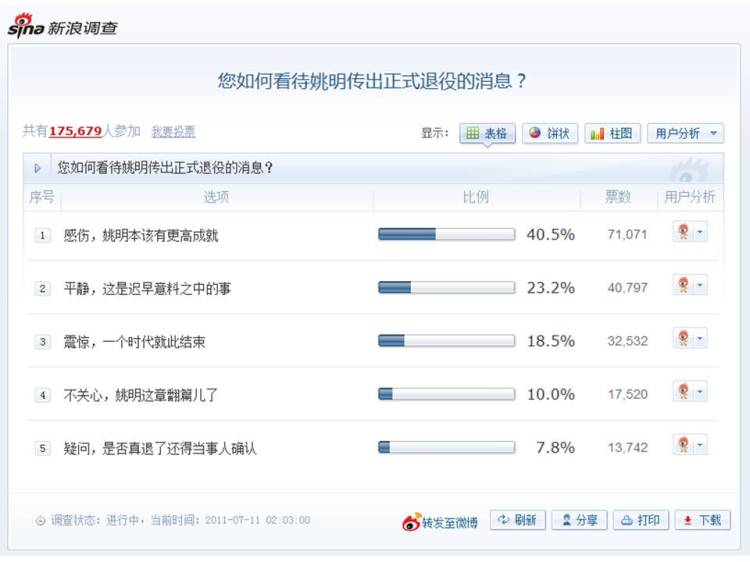Expand user analysis dropdown for option 5
The height and width of the screenshot is (562, 750).
[x=700, y=445]
